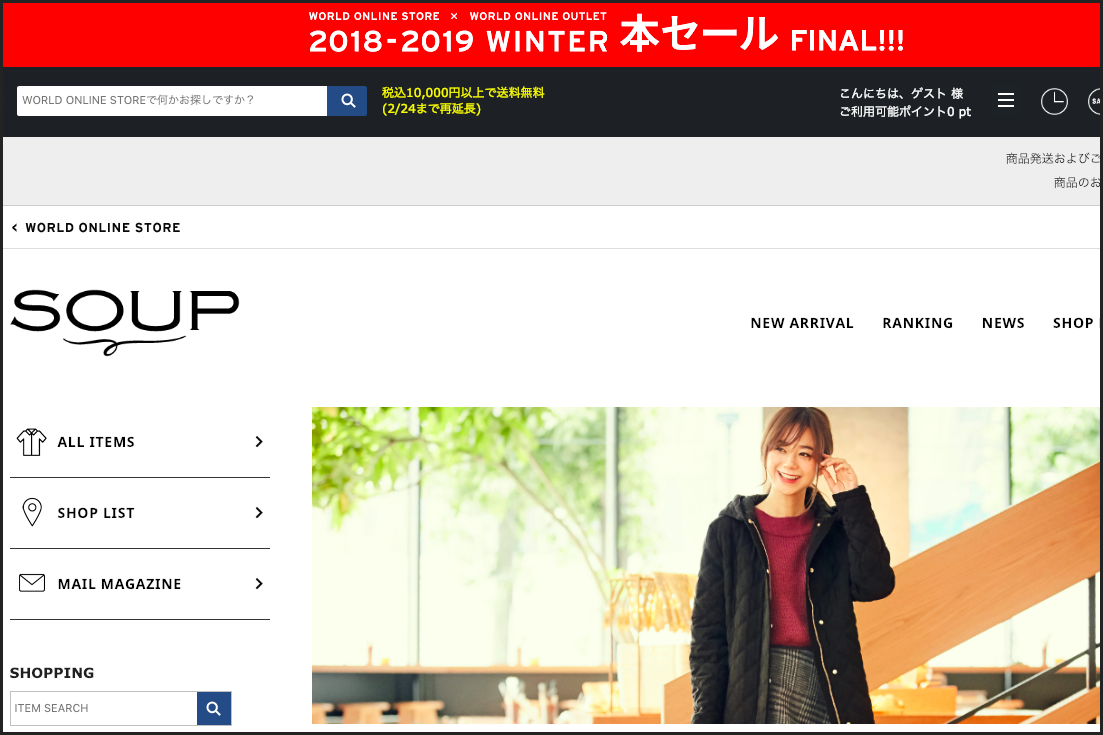Image resolution: width=1103 pixels, height=735 pixels.
Task: Open the Winter Final sale red banner
Action: [x=552, y=34]
